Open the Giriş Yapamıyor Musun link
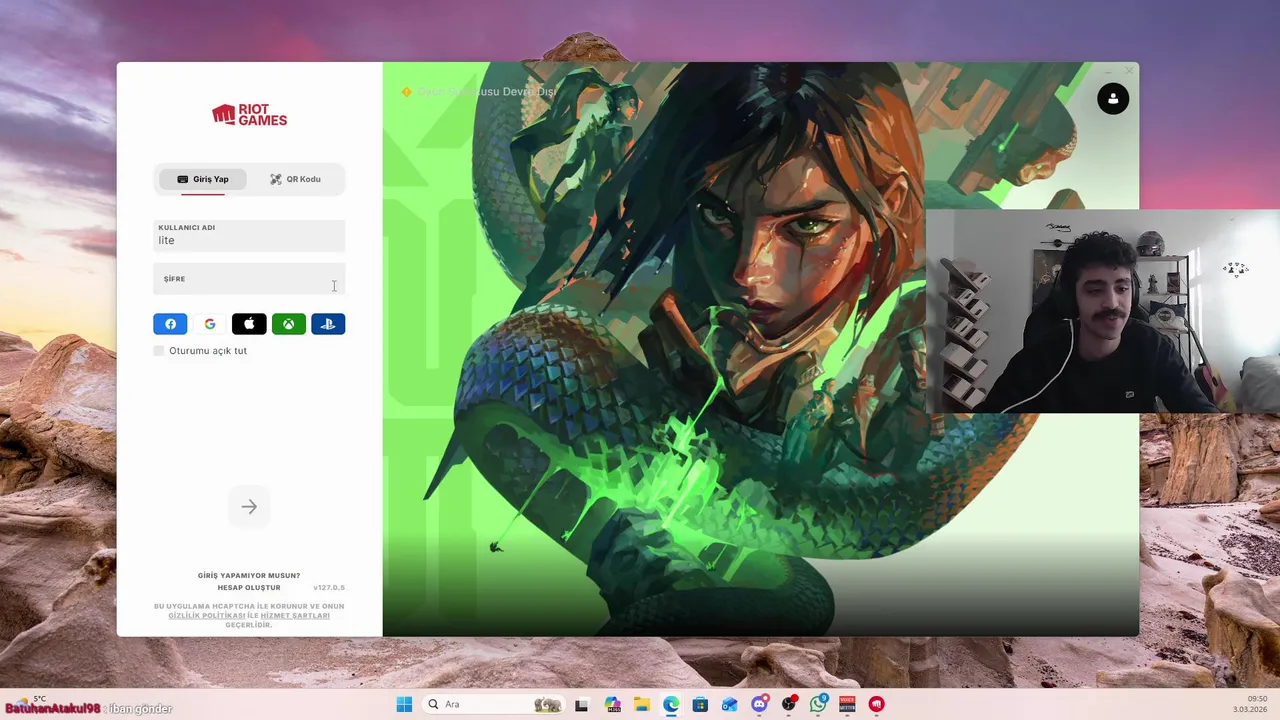 (x=249, y=576)
